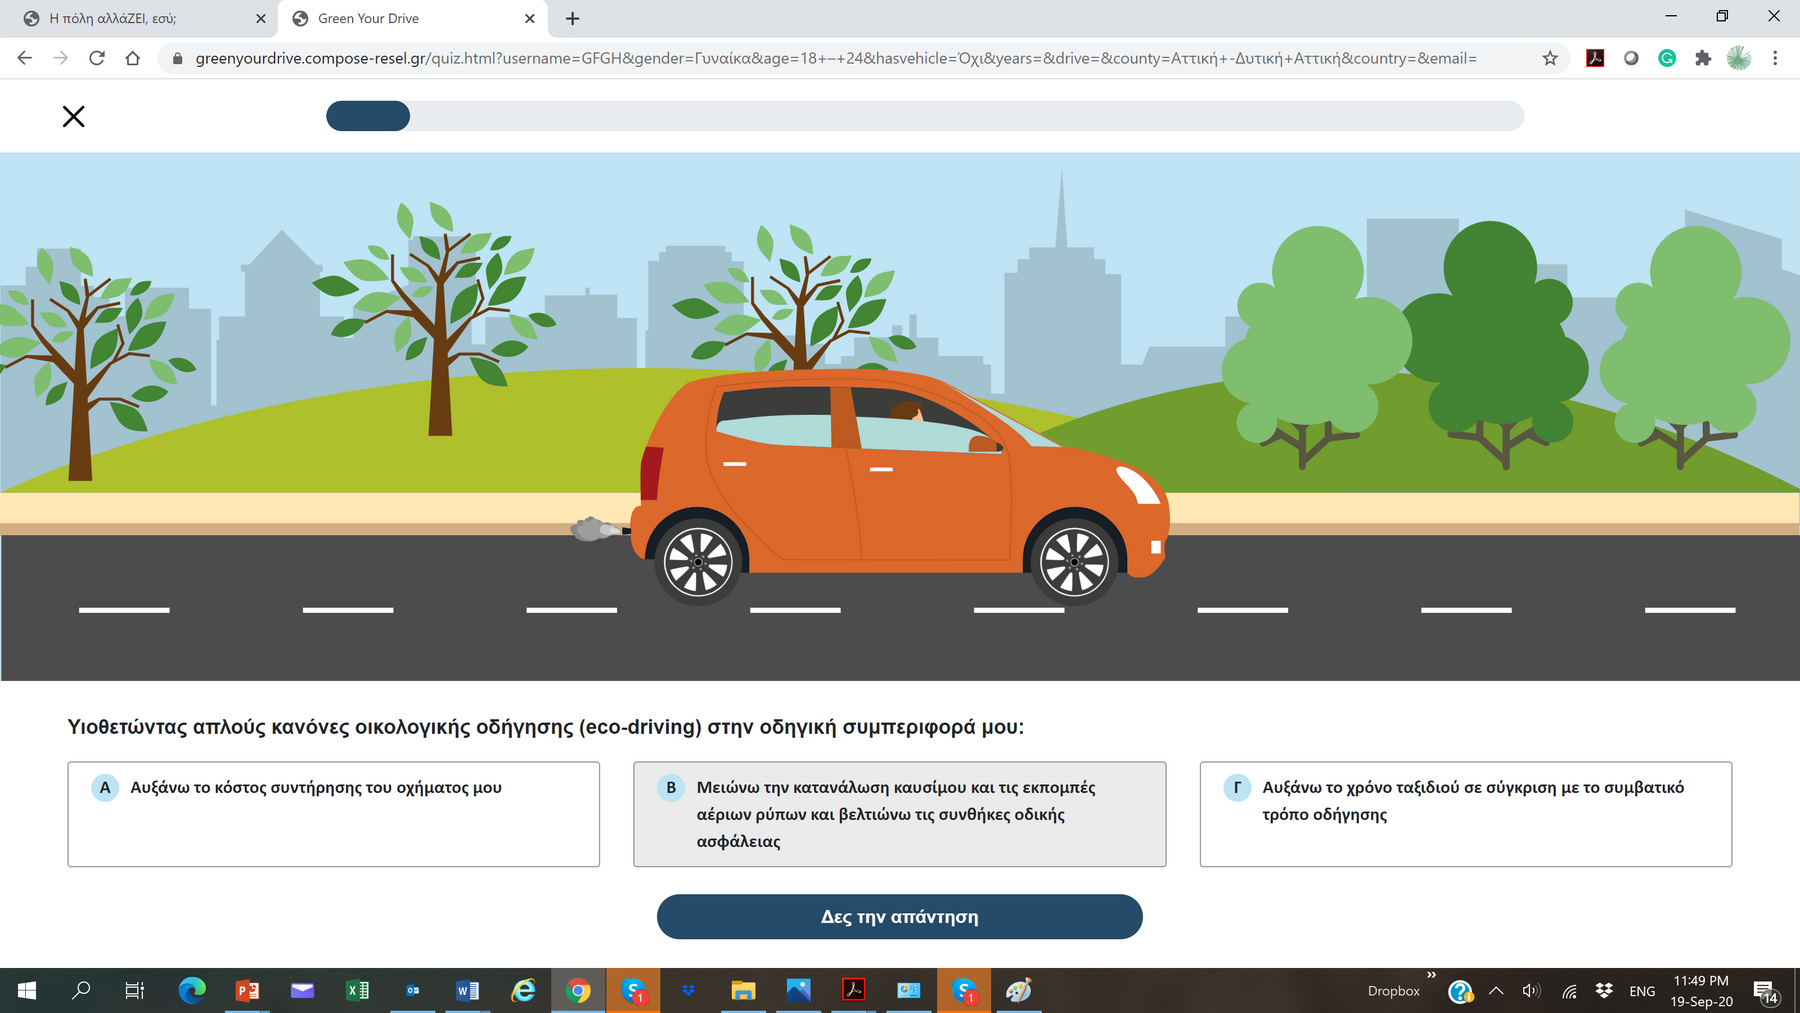Open the Adobe Acrobat extension
Viewport: 1800px width, 1013px height.
point(1595,58)
